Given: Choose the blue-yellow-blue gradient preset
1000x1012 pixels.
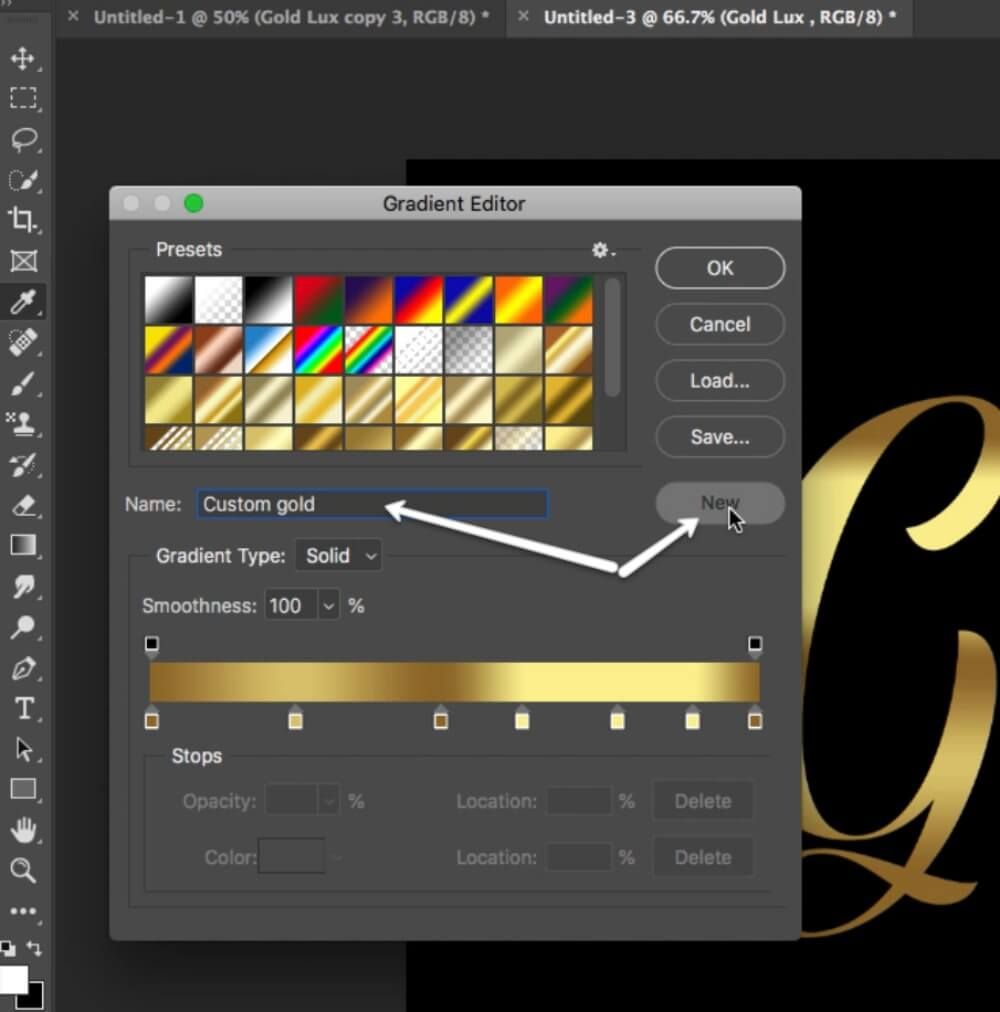Looking at the screenshot, I should [x=468, y=300].
